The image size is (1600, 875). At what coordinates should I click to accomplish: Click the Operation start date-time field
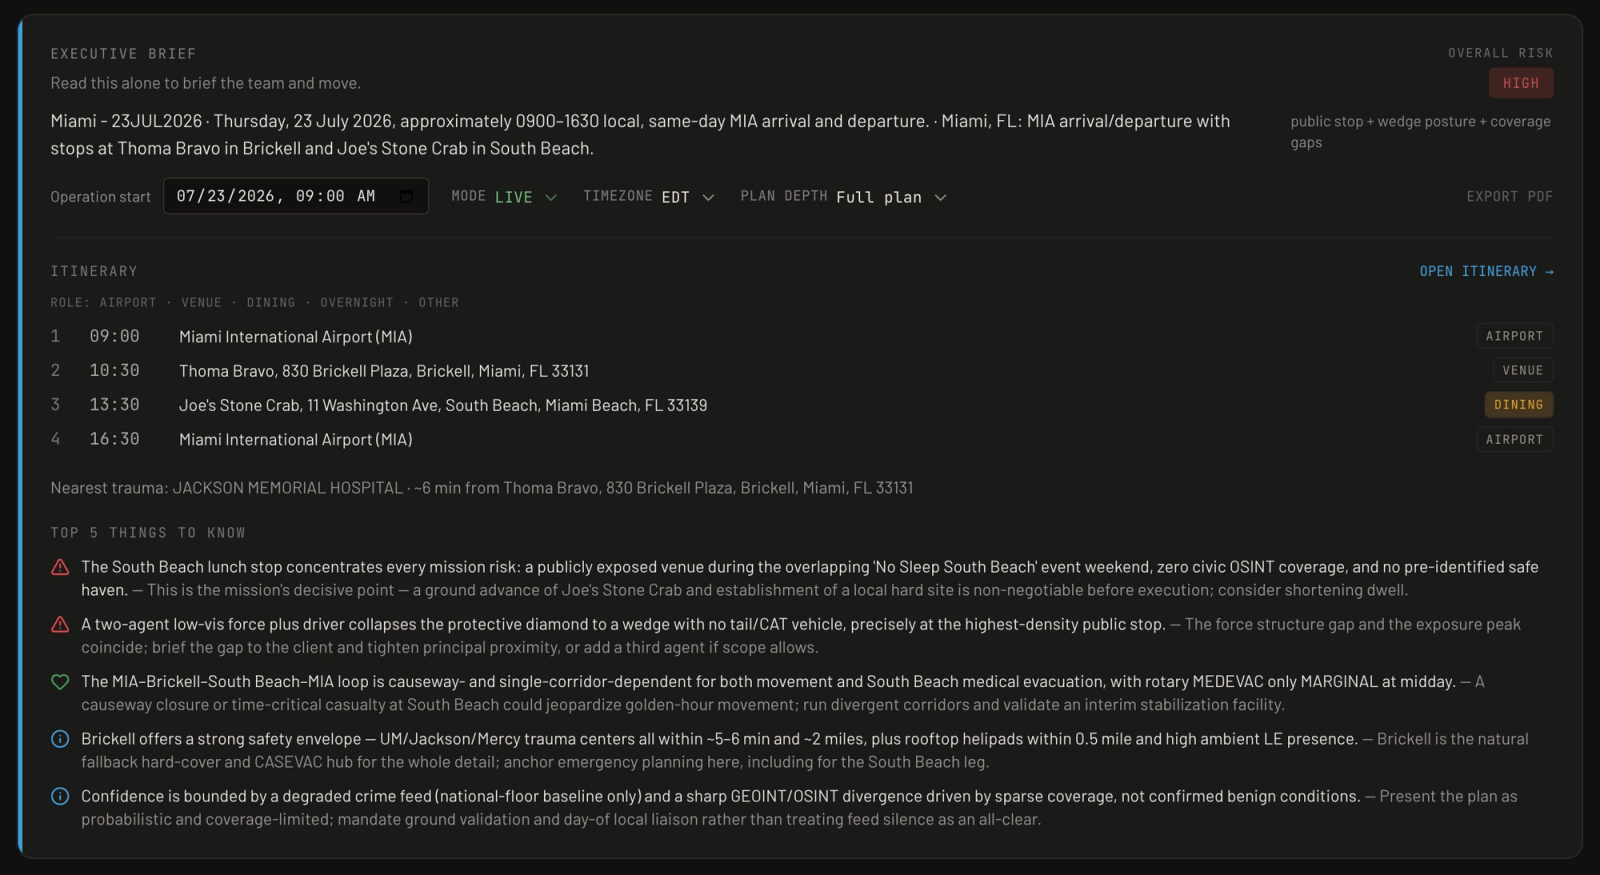tap(296, 196)
